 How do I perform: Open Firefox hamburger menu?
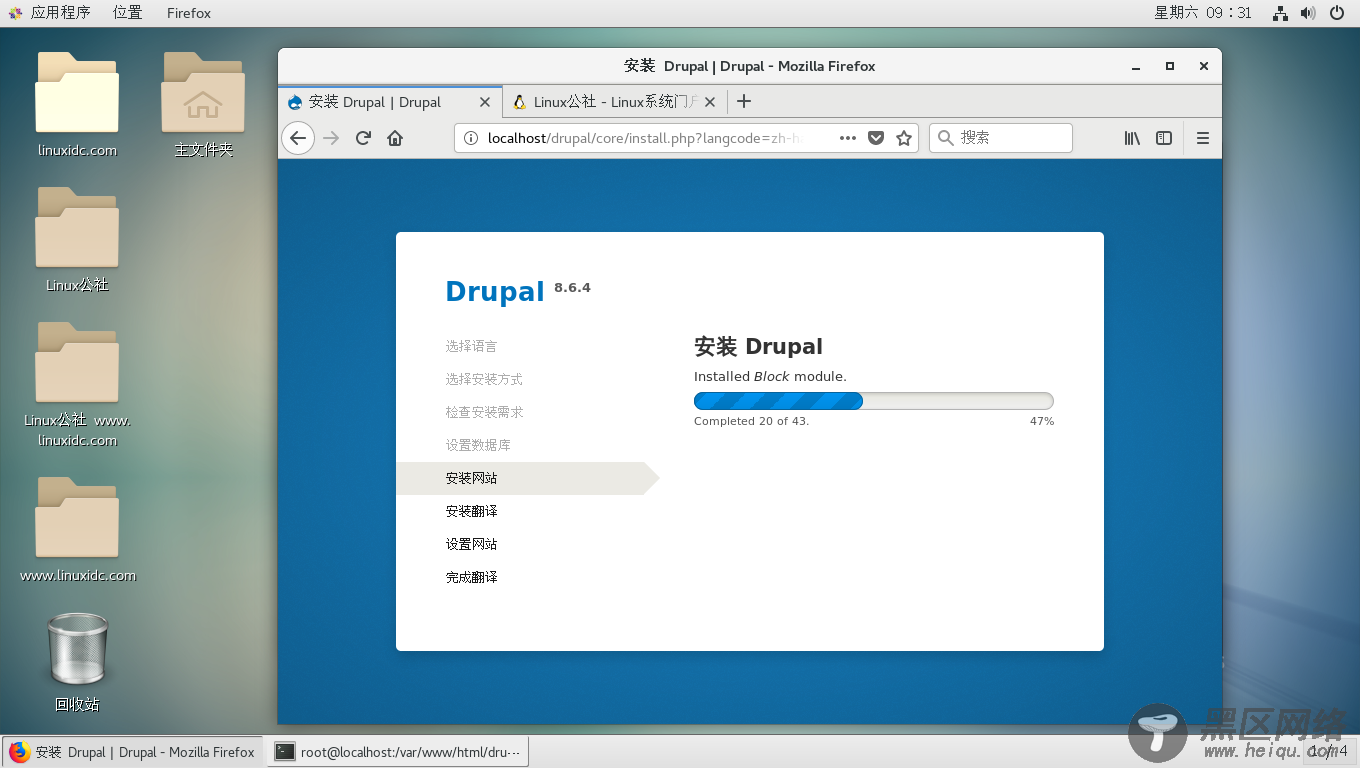click(1203, 138)
